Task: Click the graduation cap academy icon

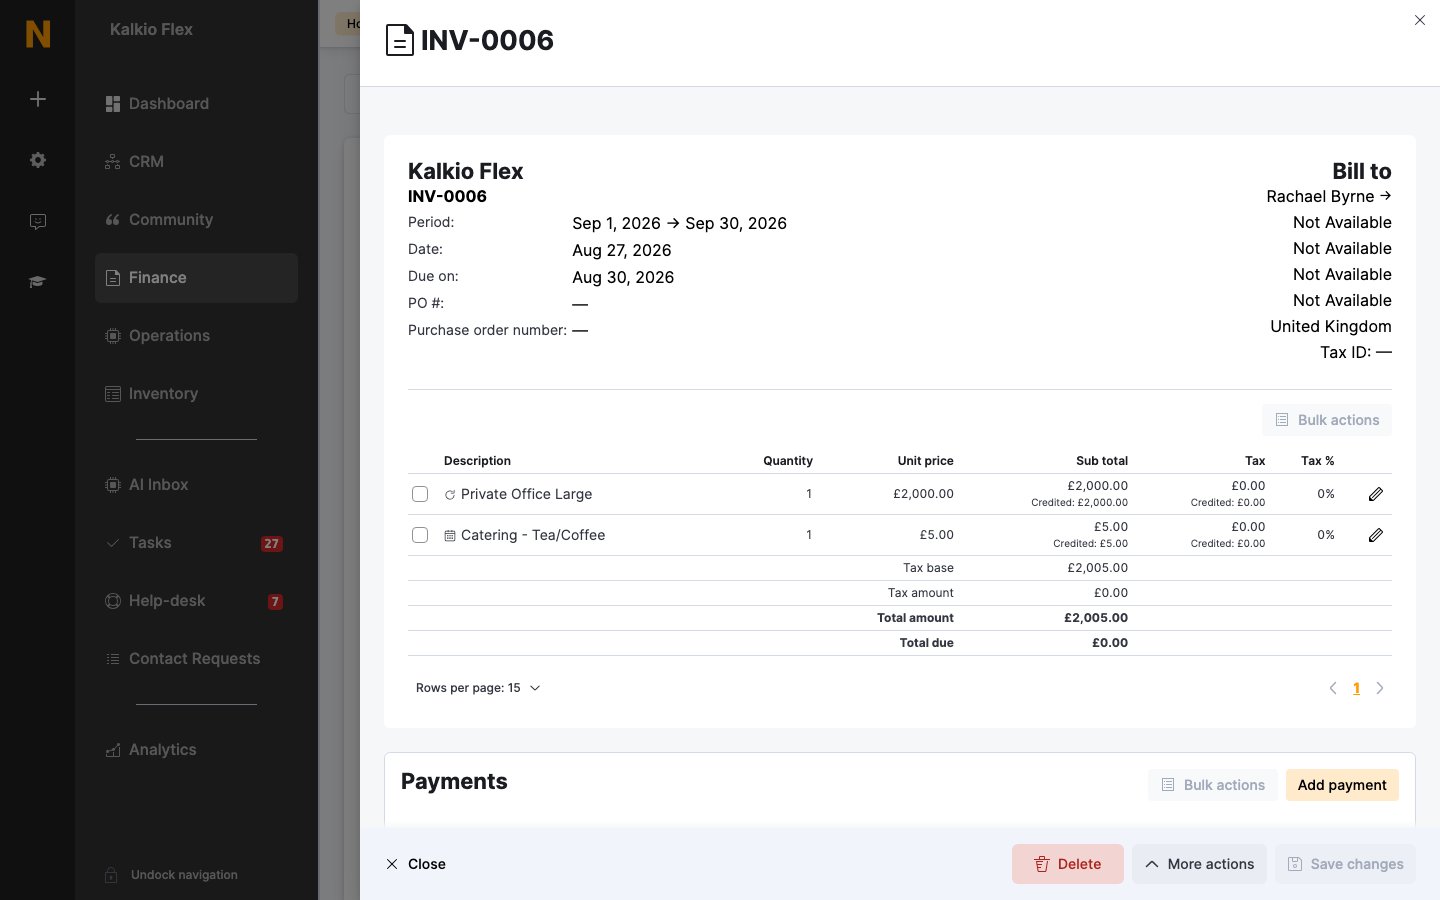Action: (x=38, y=282)
